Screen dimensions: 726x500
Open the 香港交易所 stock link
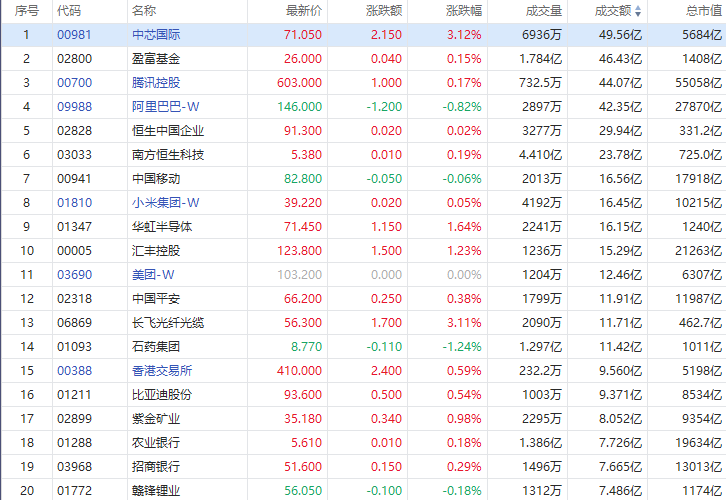click(162, 371)
